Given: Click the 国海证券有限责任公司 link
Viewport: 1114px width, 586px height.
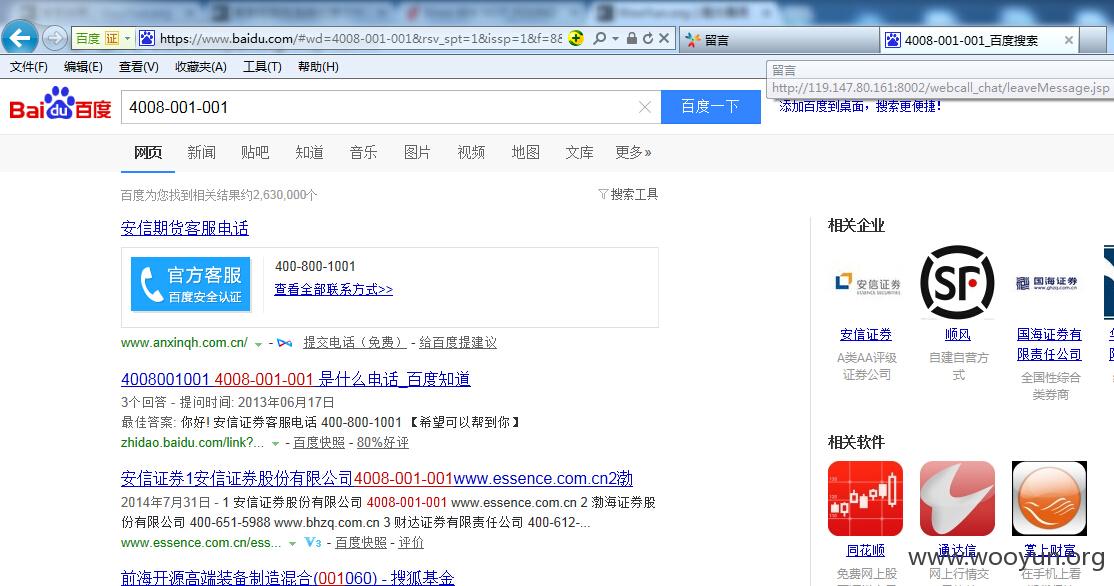Looking at the screenshot, I should 1049,344.
